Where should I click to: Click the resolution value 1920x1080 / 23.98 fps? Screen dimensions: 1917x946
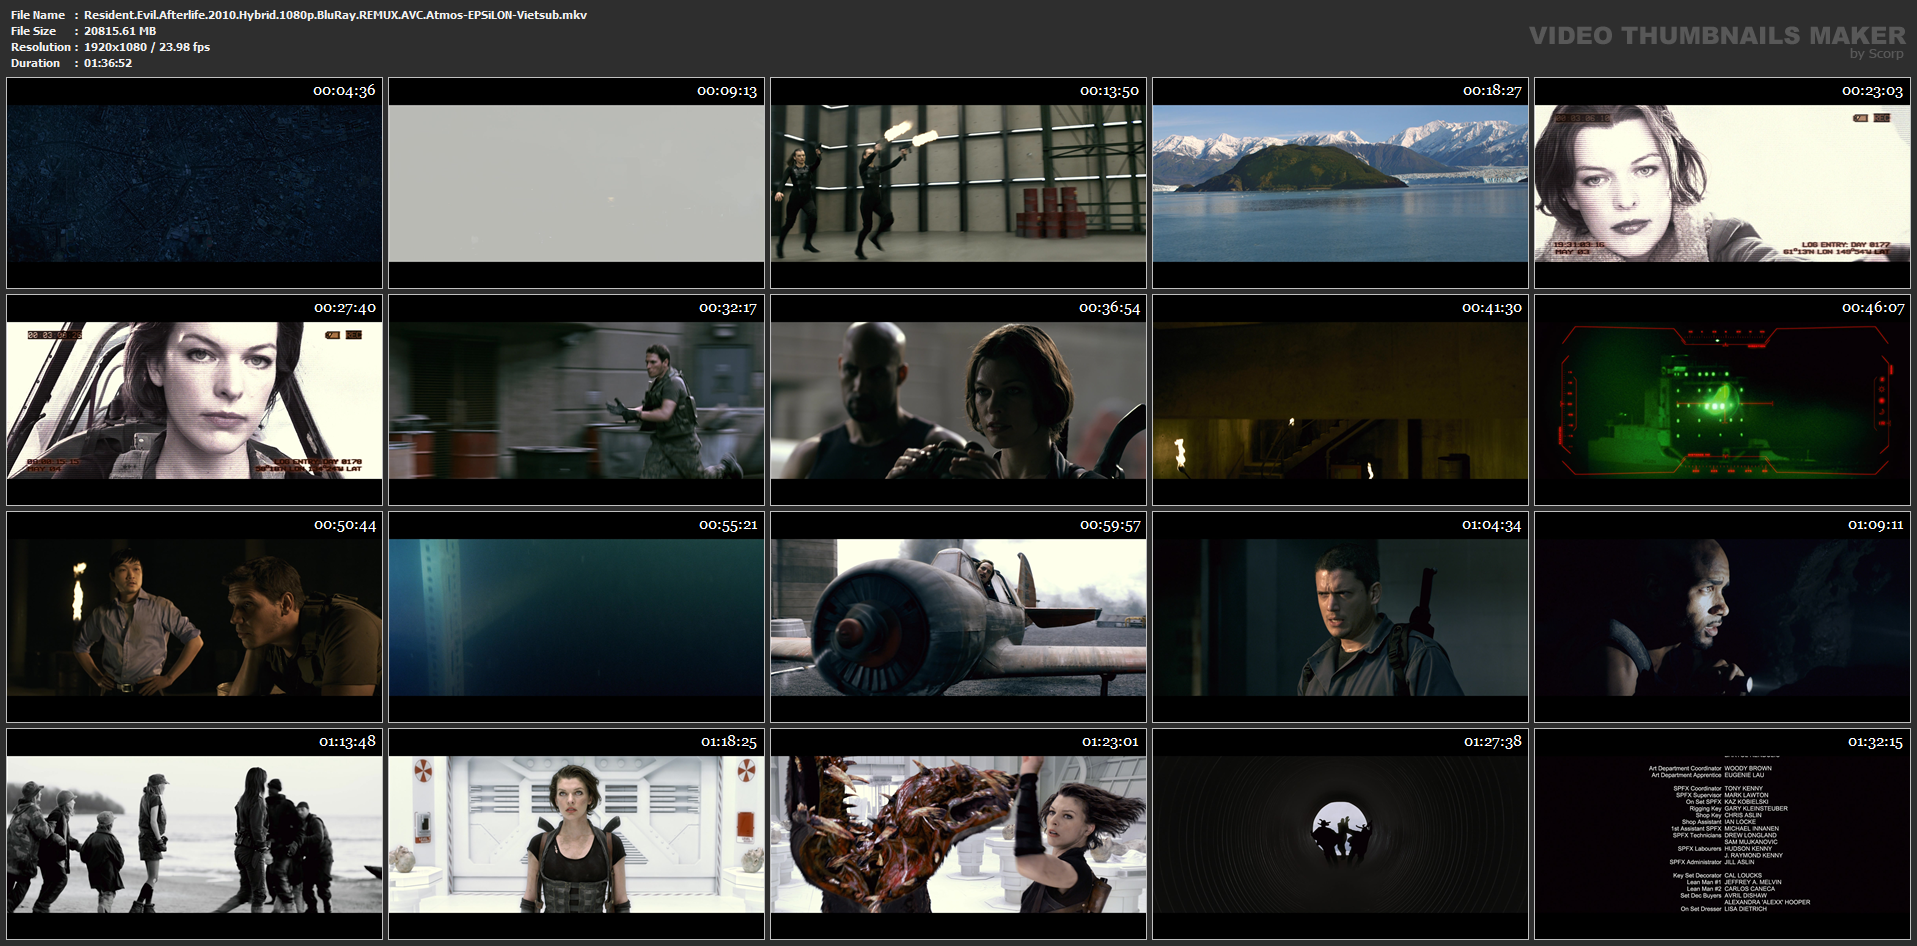(147, 47)
